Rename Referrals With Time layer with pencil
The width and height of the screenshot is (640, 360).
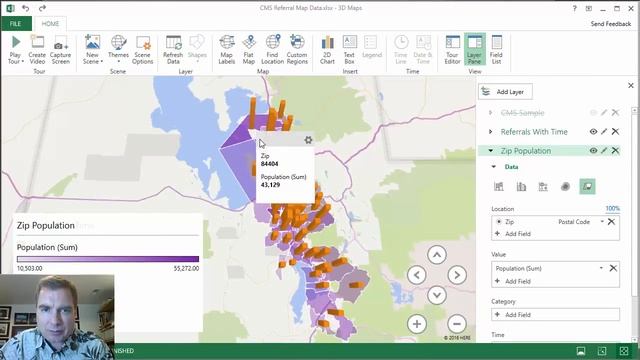[x=604, y=131]
